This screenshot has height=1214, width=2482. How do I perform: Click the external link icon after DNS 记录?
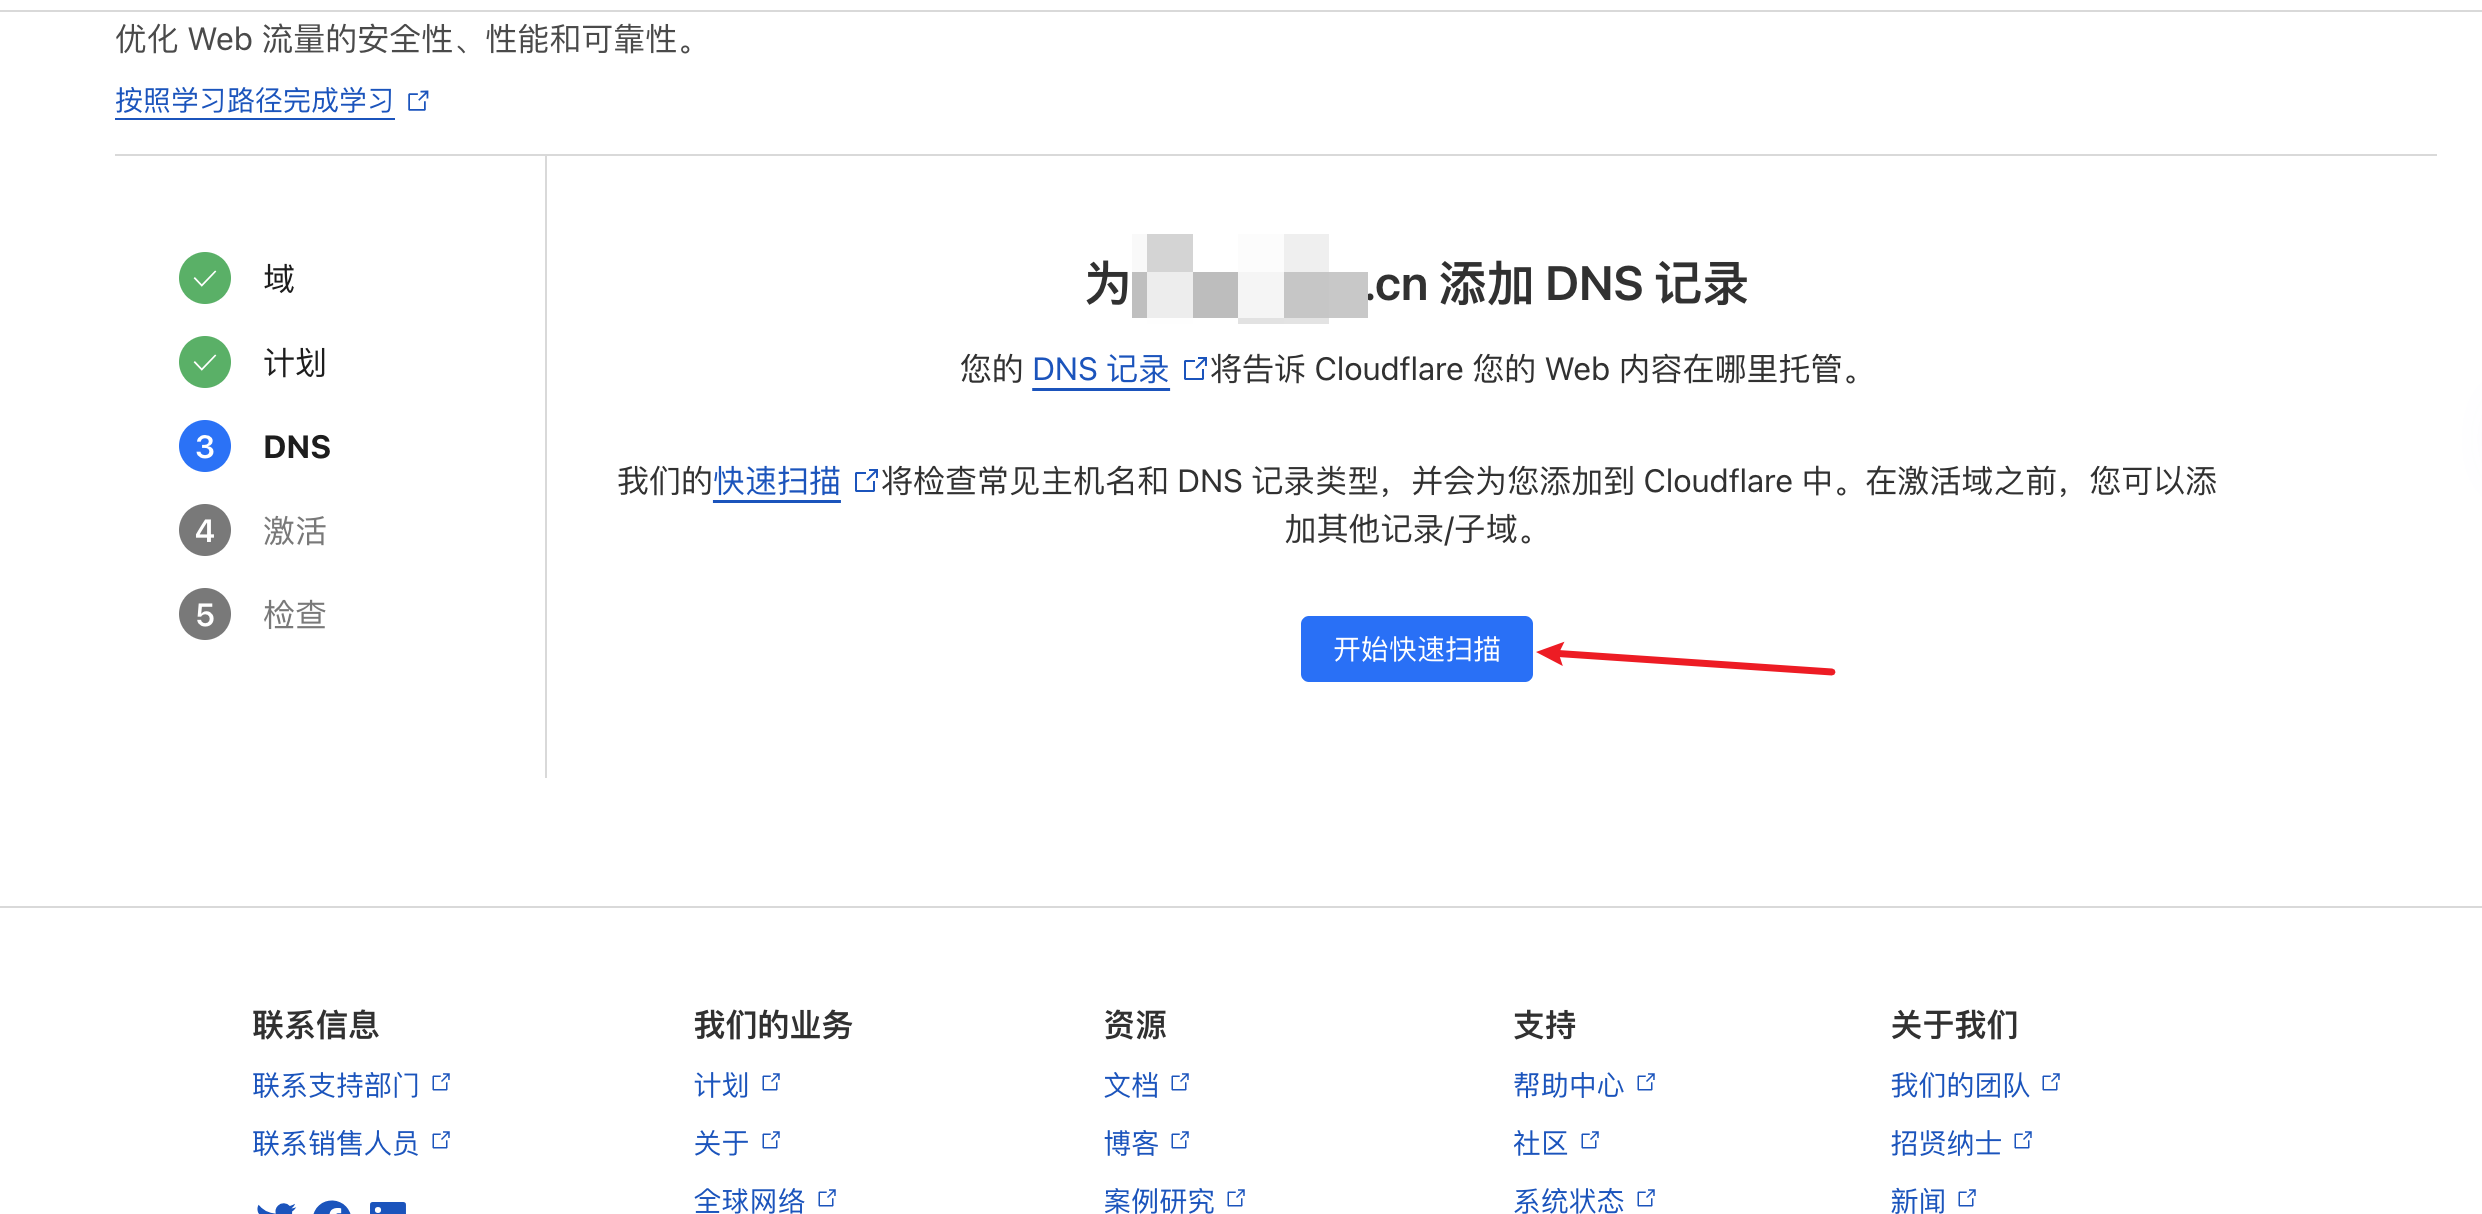click(x=1195, y=369)
